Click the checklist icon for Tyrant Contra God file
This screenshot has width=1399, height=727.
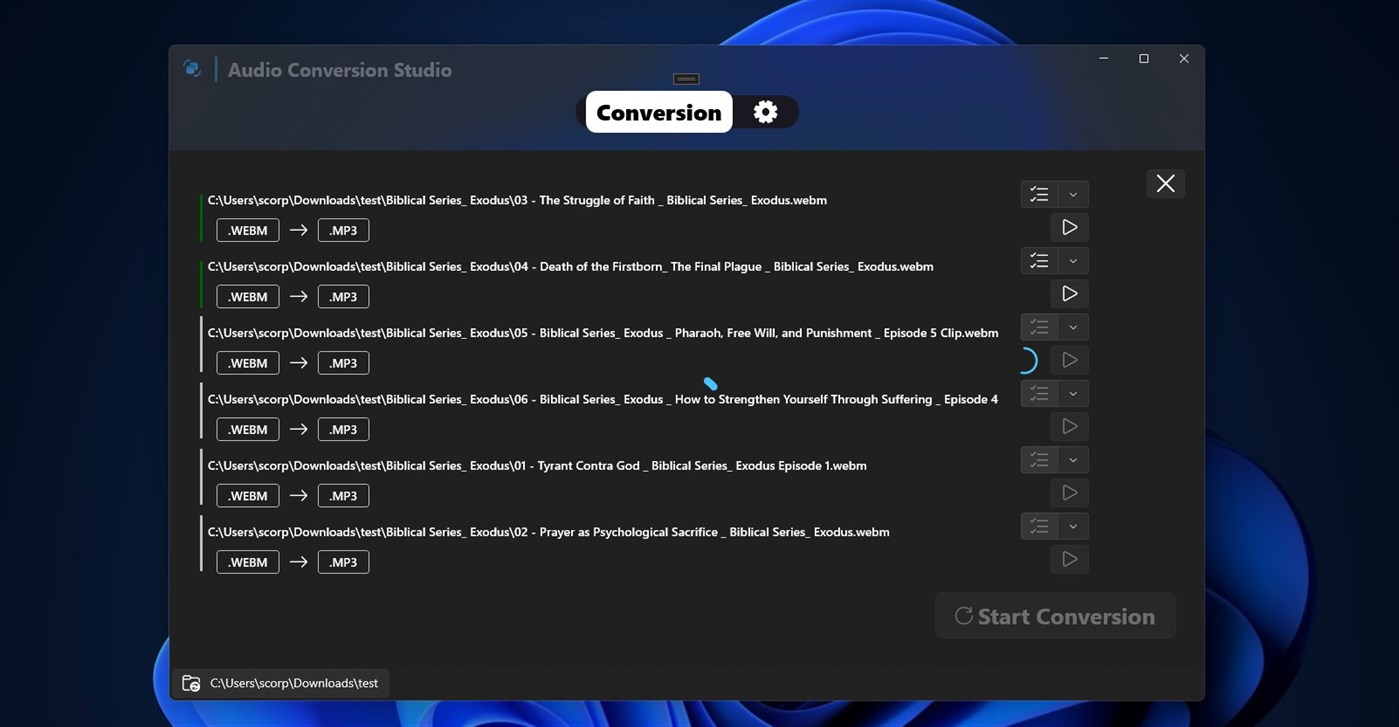1038,459
